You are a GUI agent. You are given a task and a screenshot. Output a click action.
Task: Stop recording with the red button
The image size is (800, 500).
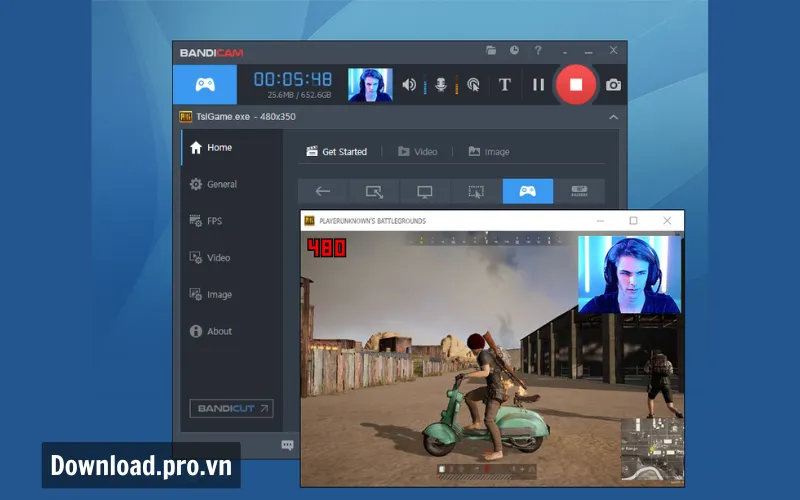pos(575,85)
